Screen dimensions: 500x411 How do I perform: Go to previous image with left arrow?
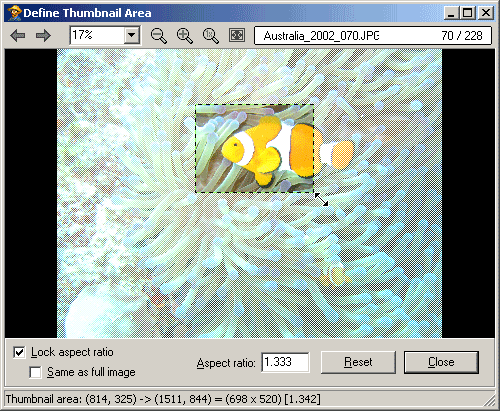[x=18, y=35]
